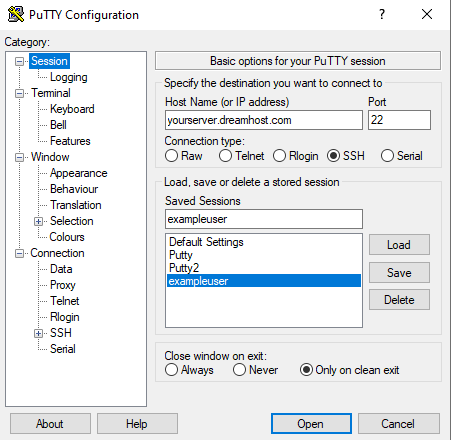Open the Bell category
This screenshot has height=440, width=451.
pos(58,125)
